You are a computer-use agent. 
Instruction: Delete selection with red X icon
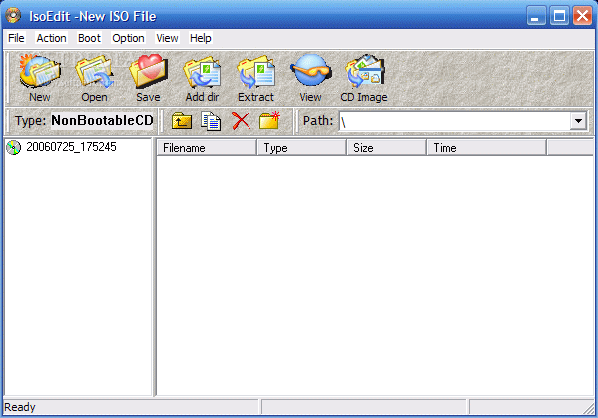[241, 121]
